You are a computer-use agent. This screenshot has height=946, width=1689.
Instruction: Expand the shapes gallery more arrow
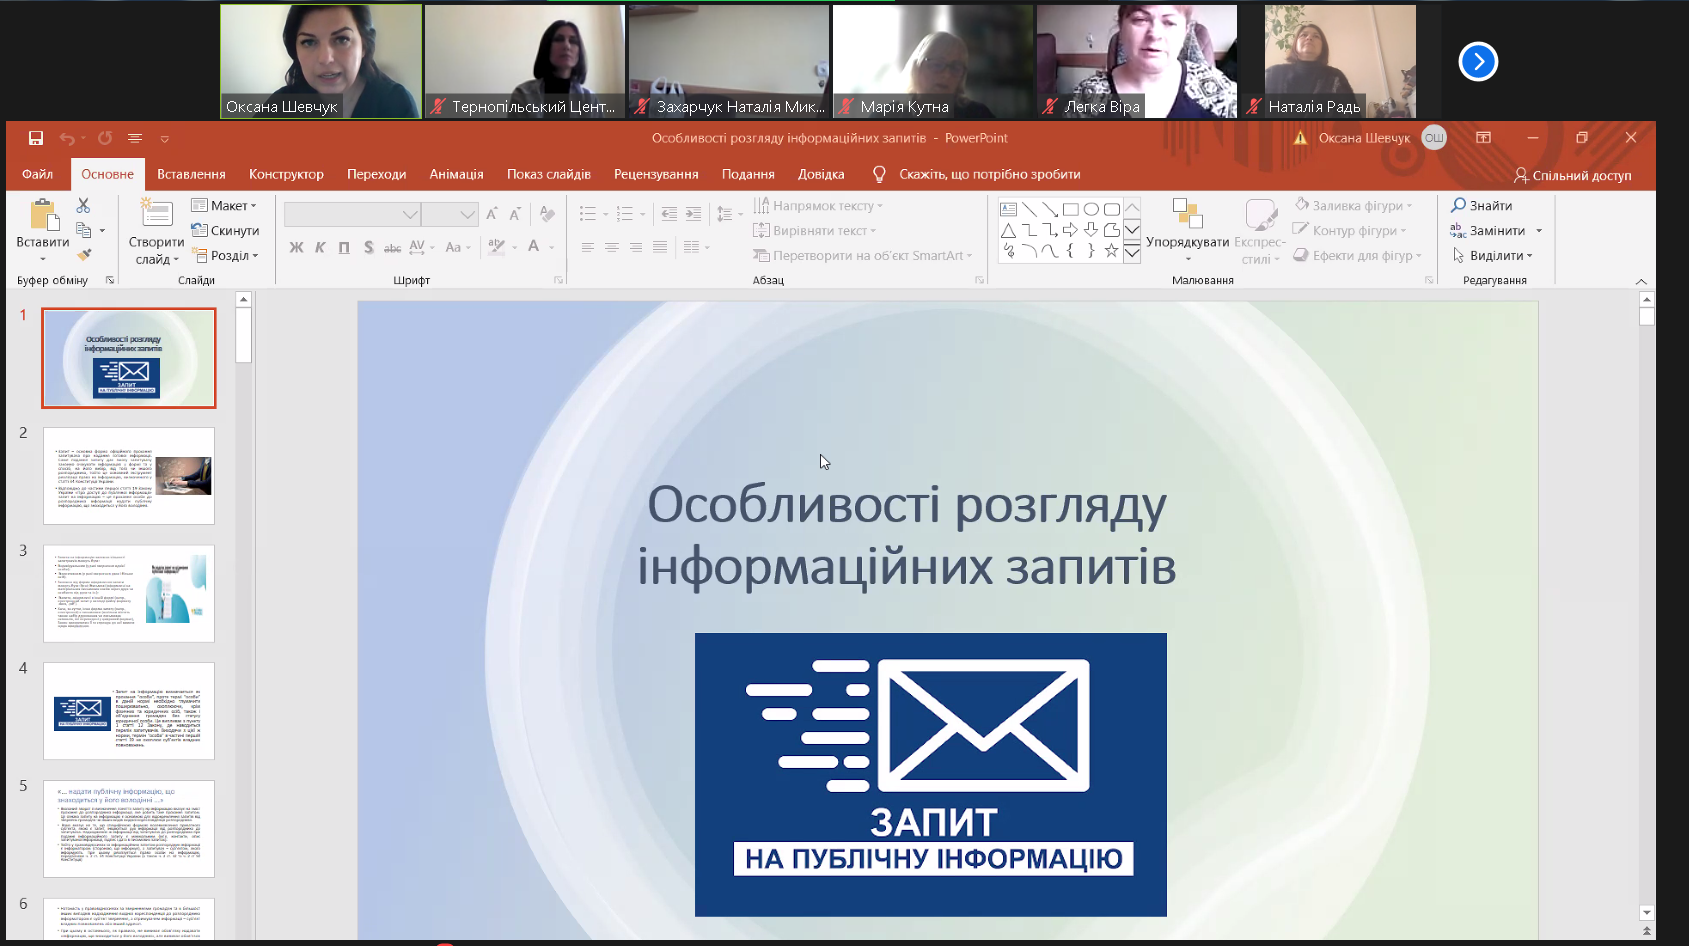tap(1132, 254)
